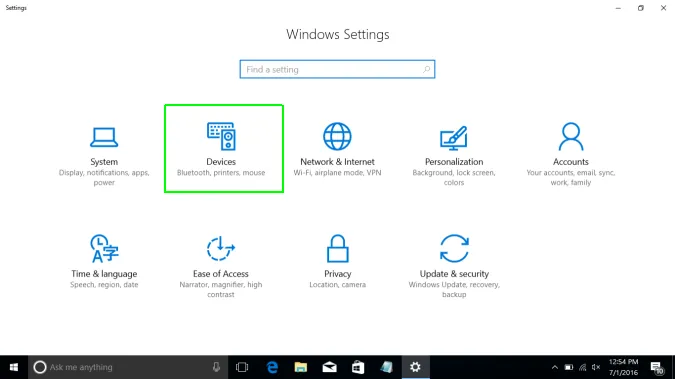675x379 pixels.
Task: Open the Windows Store taskbar icon
Action: click(358, 367)
